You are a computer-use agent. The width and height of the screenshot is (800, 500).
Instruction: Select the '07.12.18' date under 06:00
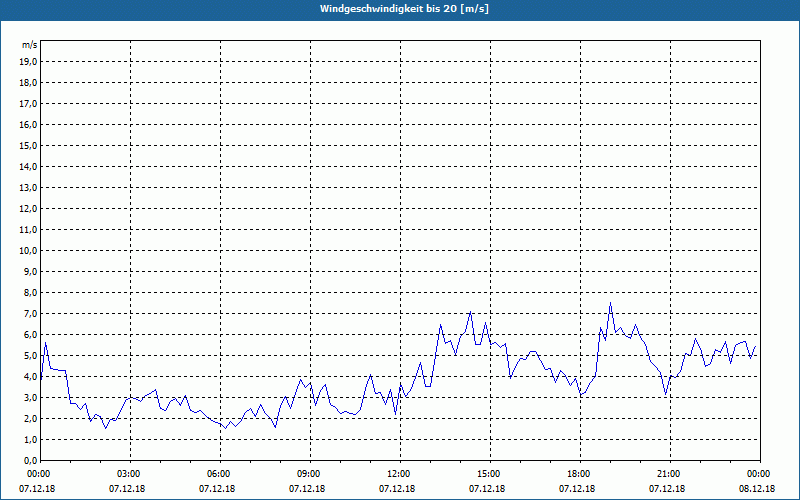tap(217, 489)
